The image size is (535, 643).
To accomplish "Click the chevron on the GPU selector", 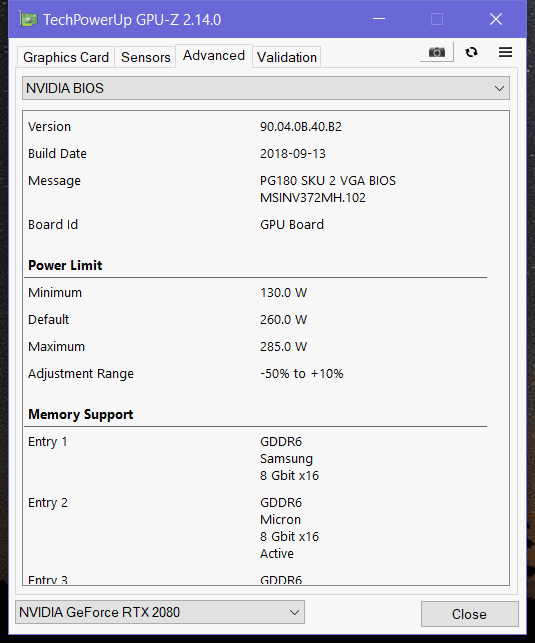I will point(294,612).
